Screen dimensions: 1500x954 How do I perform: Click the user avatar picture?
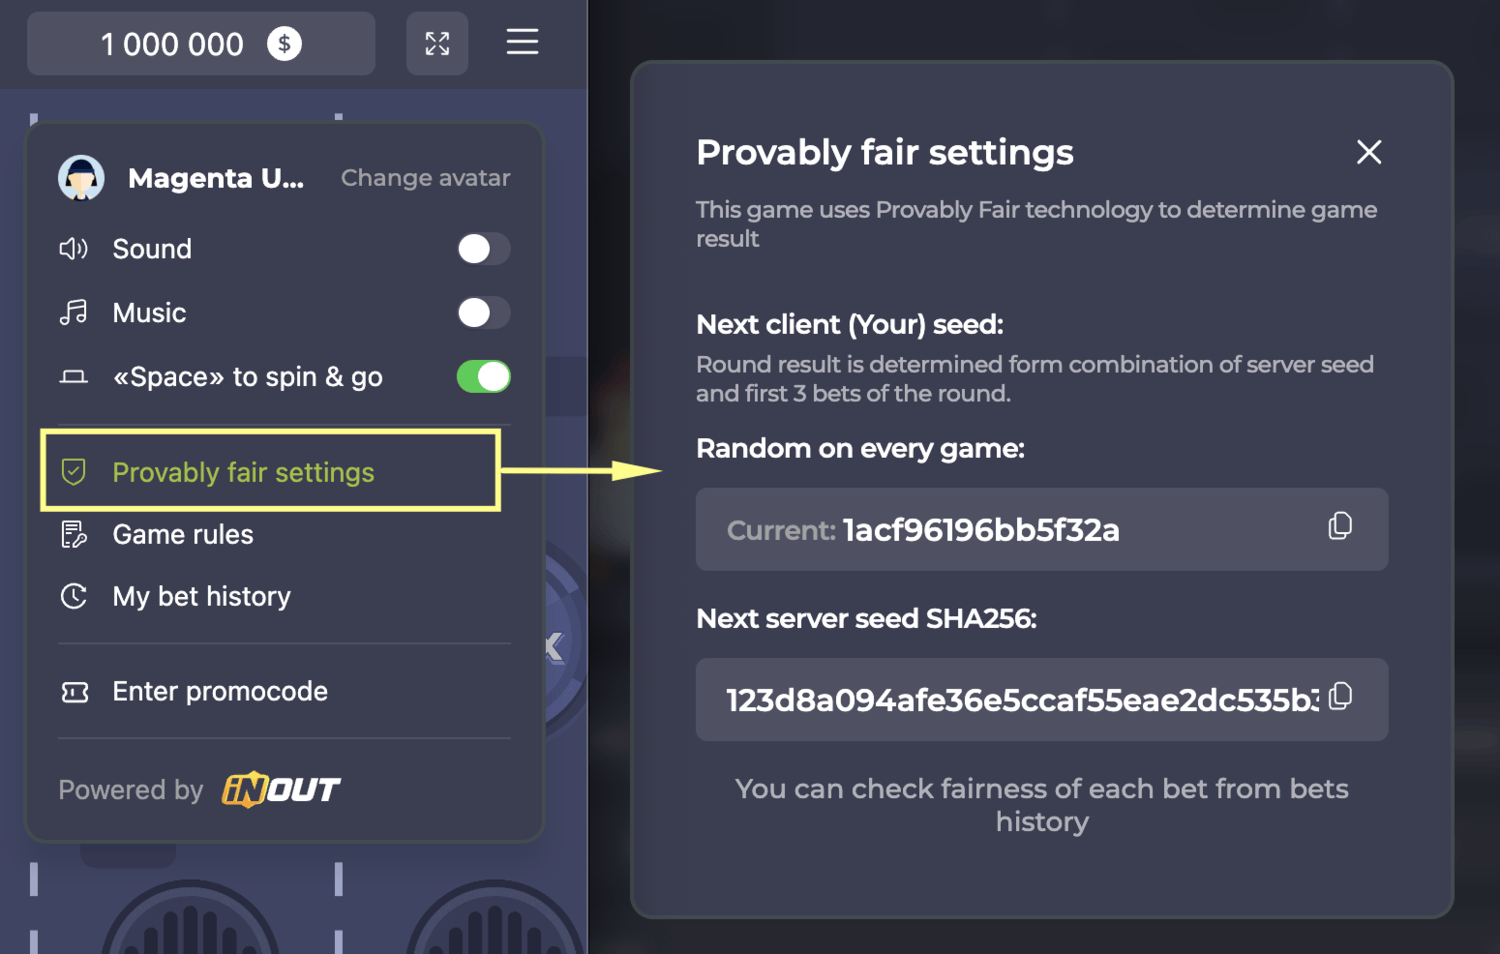click(x=81, y=178)
